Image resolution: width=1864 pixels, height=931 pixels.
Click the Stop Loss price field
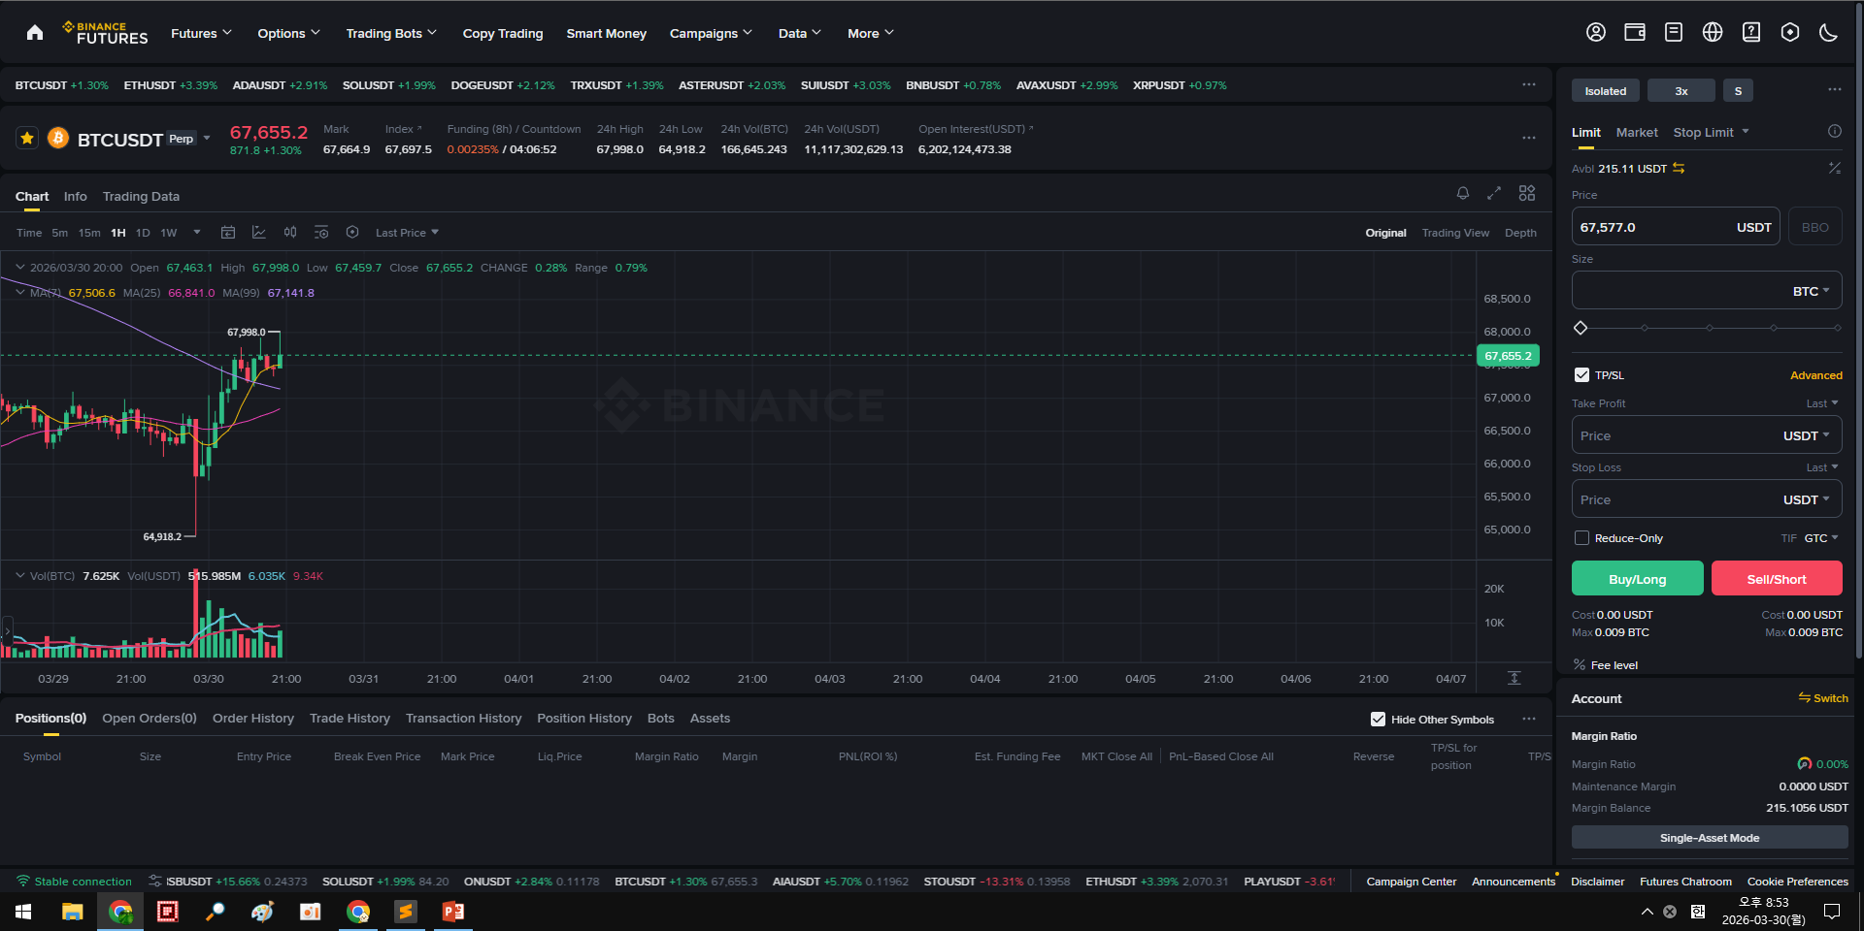coord(1706,499)
